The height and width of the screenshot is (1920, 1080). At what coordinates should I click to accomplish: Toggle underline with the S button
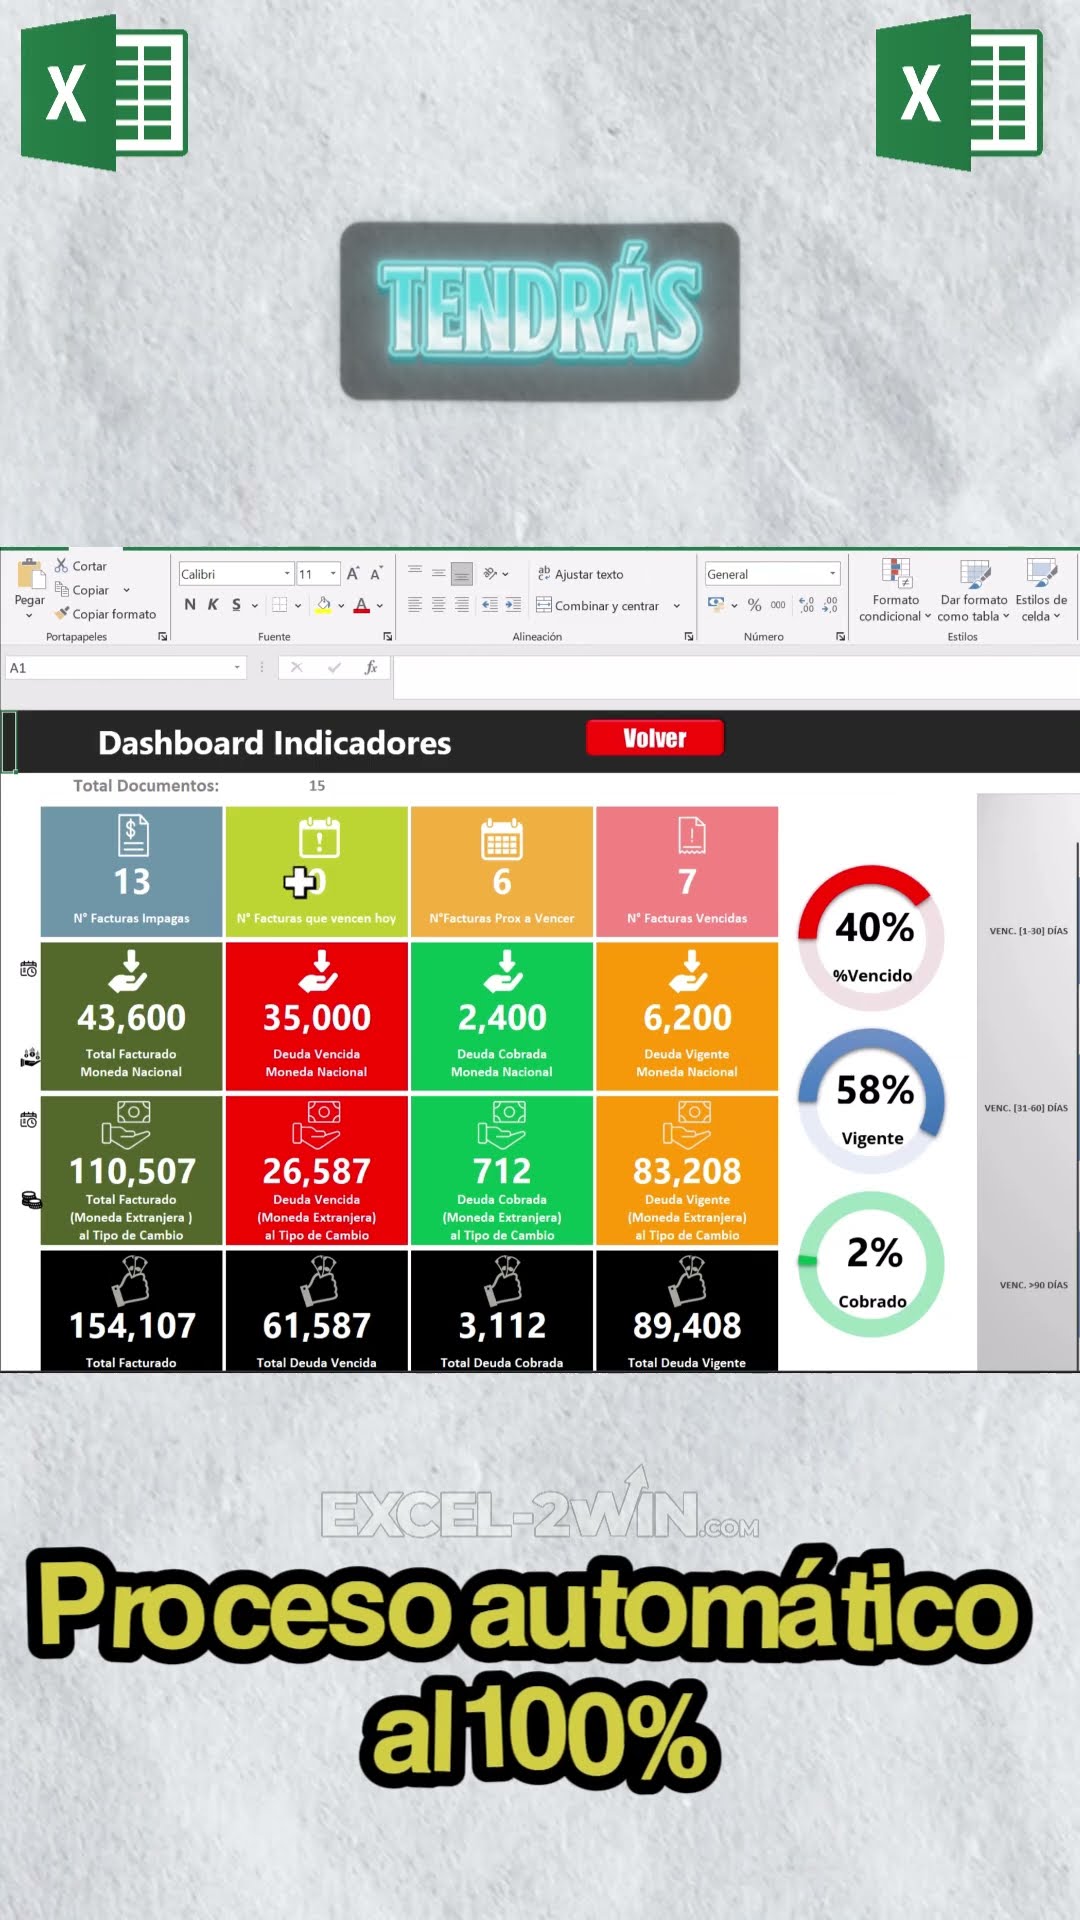coord(236,605)
